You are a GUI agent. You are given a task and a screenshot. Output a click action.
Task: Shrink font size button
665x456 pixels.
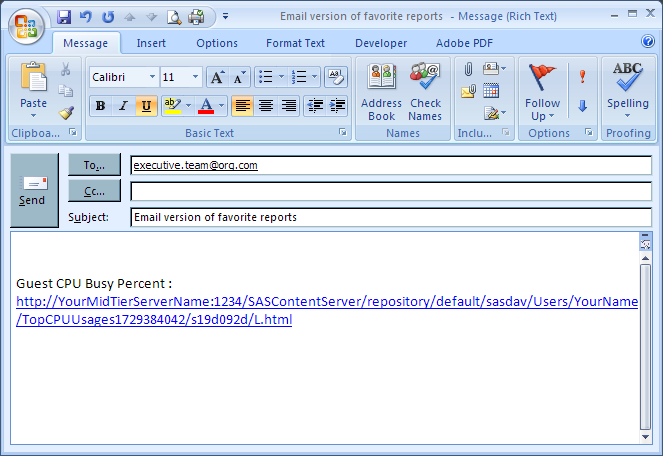pyautogui.click(x=239, y=77)
